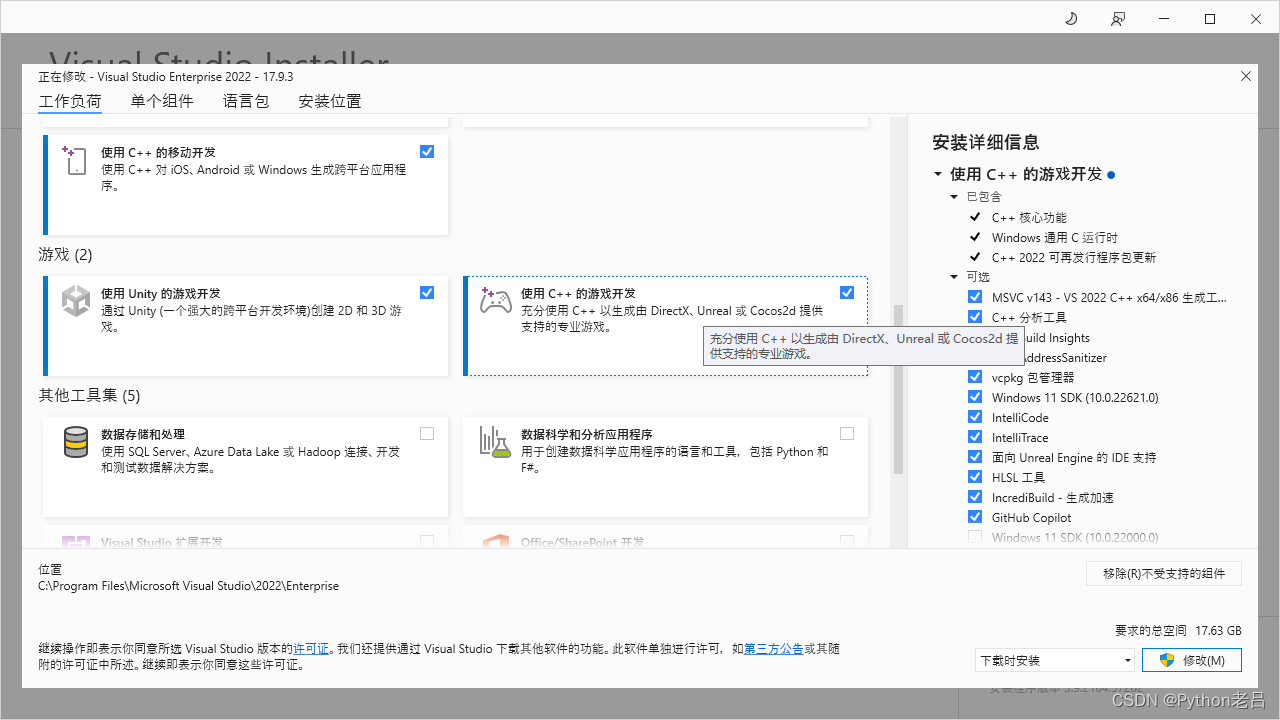This screenshot has height=720, width=1280.
Task: Uncheck IncrediBuild build acceleration option
Action: click(975, 497)
